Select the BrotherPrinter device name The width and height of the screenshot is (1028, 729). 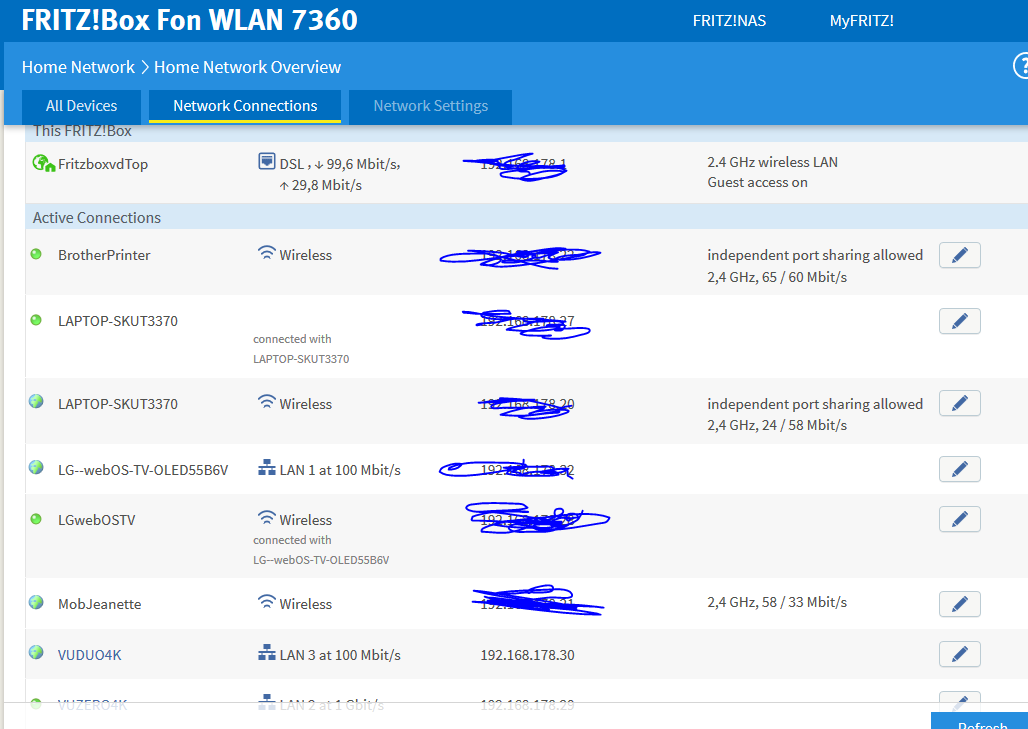[x=104, y=255]
